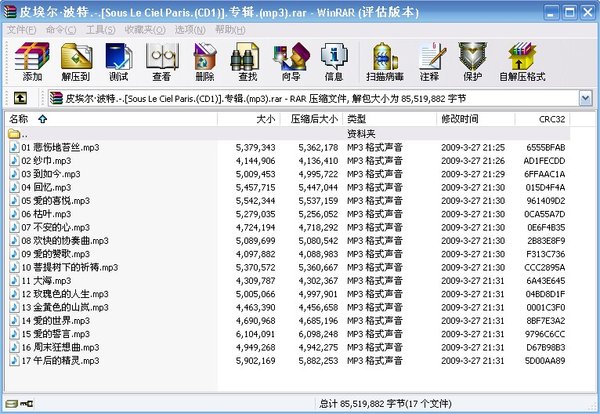Image resolution: width=600 pixels, height=414 pixels.
Task: Minimize the WinRAR window
Action: 551,13
